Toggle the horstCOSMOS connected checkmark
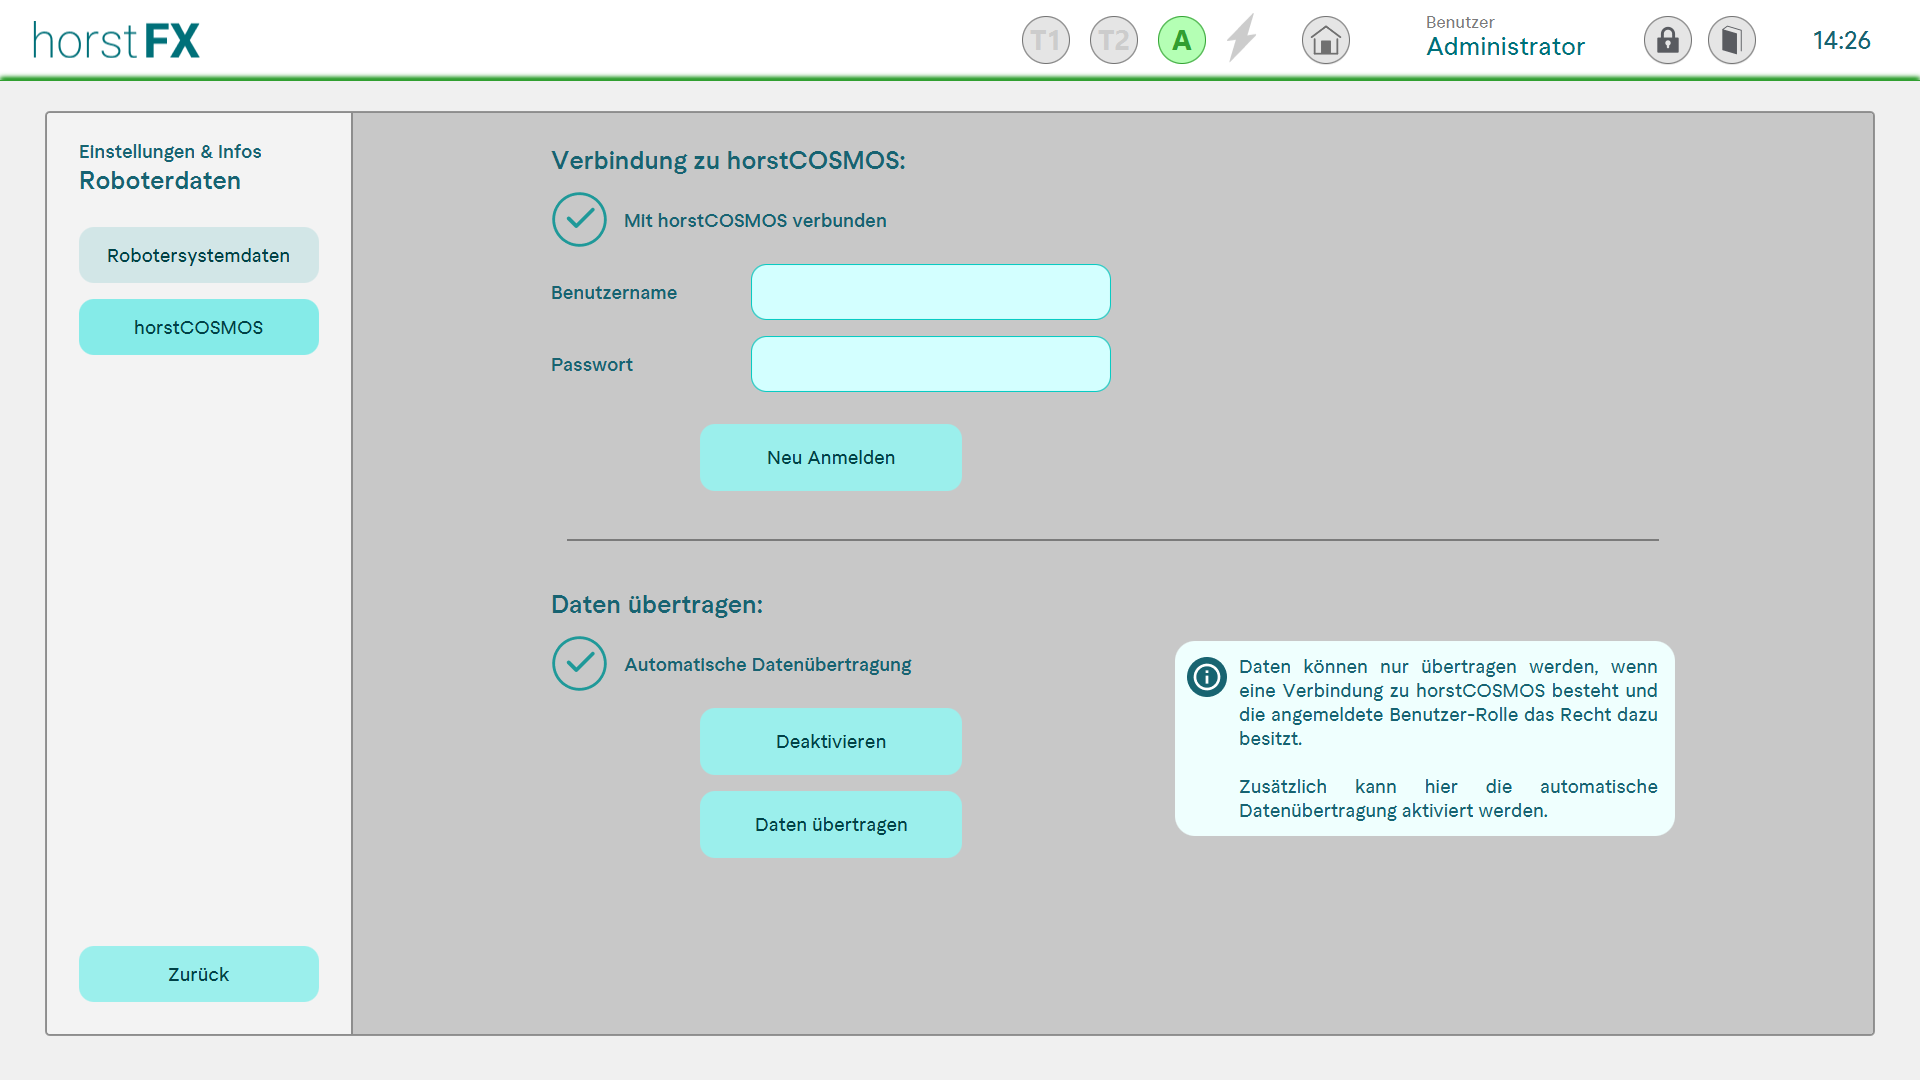This screenshot has height=1080, width=1920. point(579,220)
